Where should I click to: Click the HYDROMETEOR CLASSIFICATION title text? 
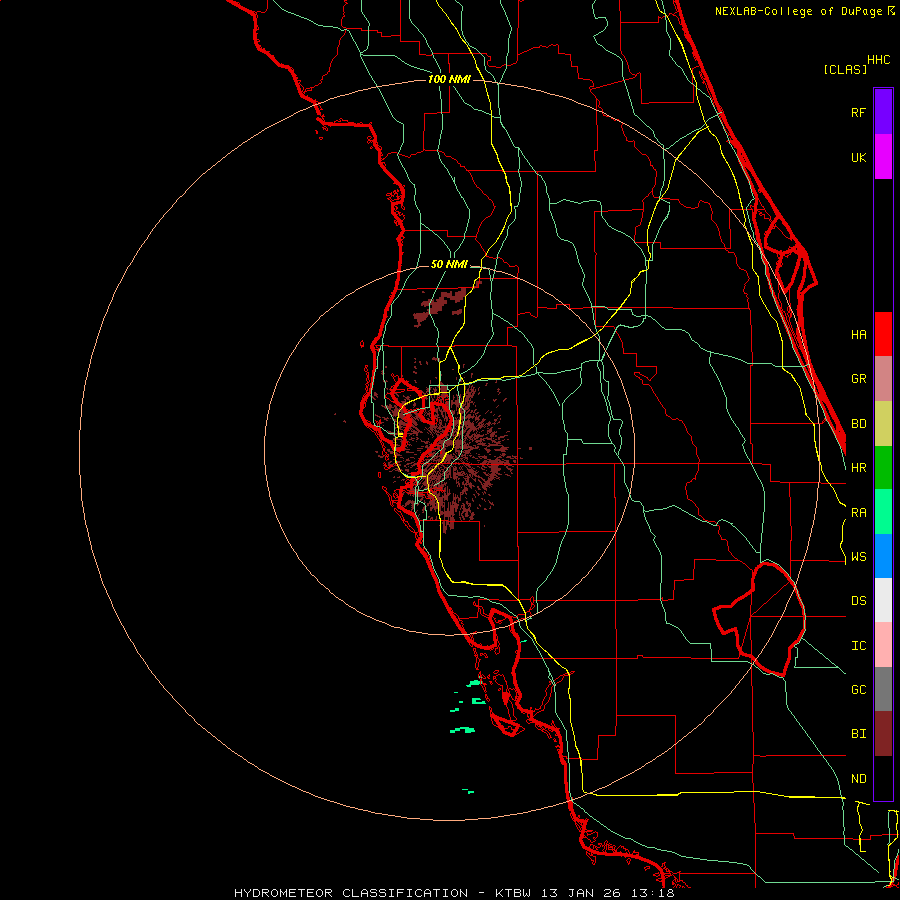click(351, 893)
